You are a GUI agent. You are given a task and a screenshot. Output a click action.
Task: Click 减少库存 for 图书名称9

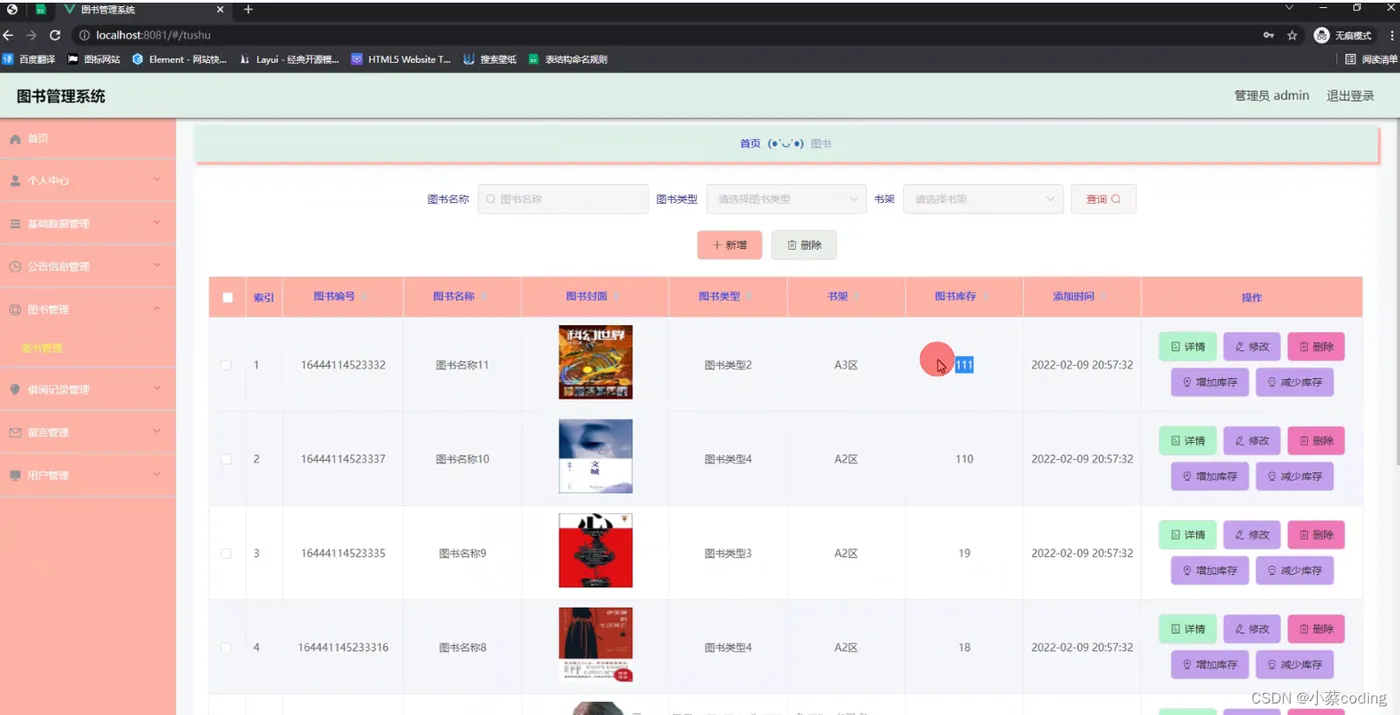(x=1294, y=571)
